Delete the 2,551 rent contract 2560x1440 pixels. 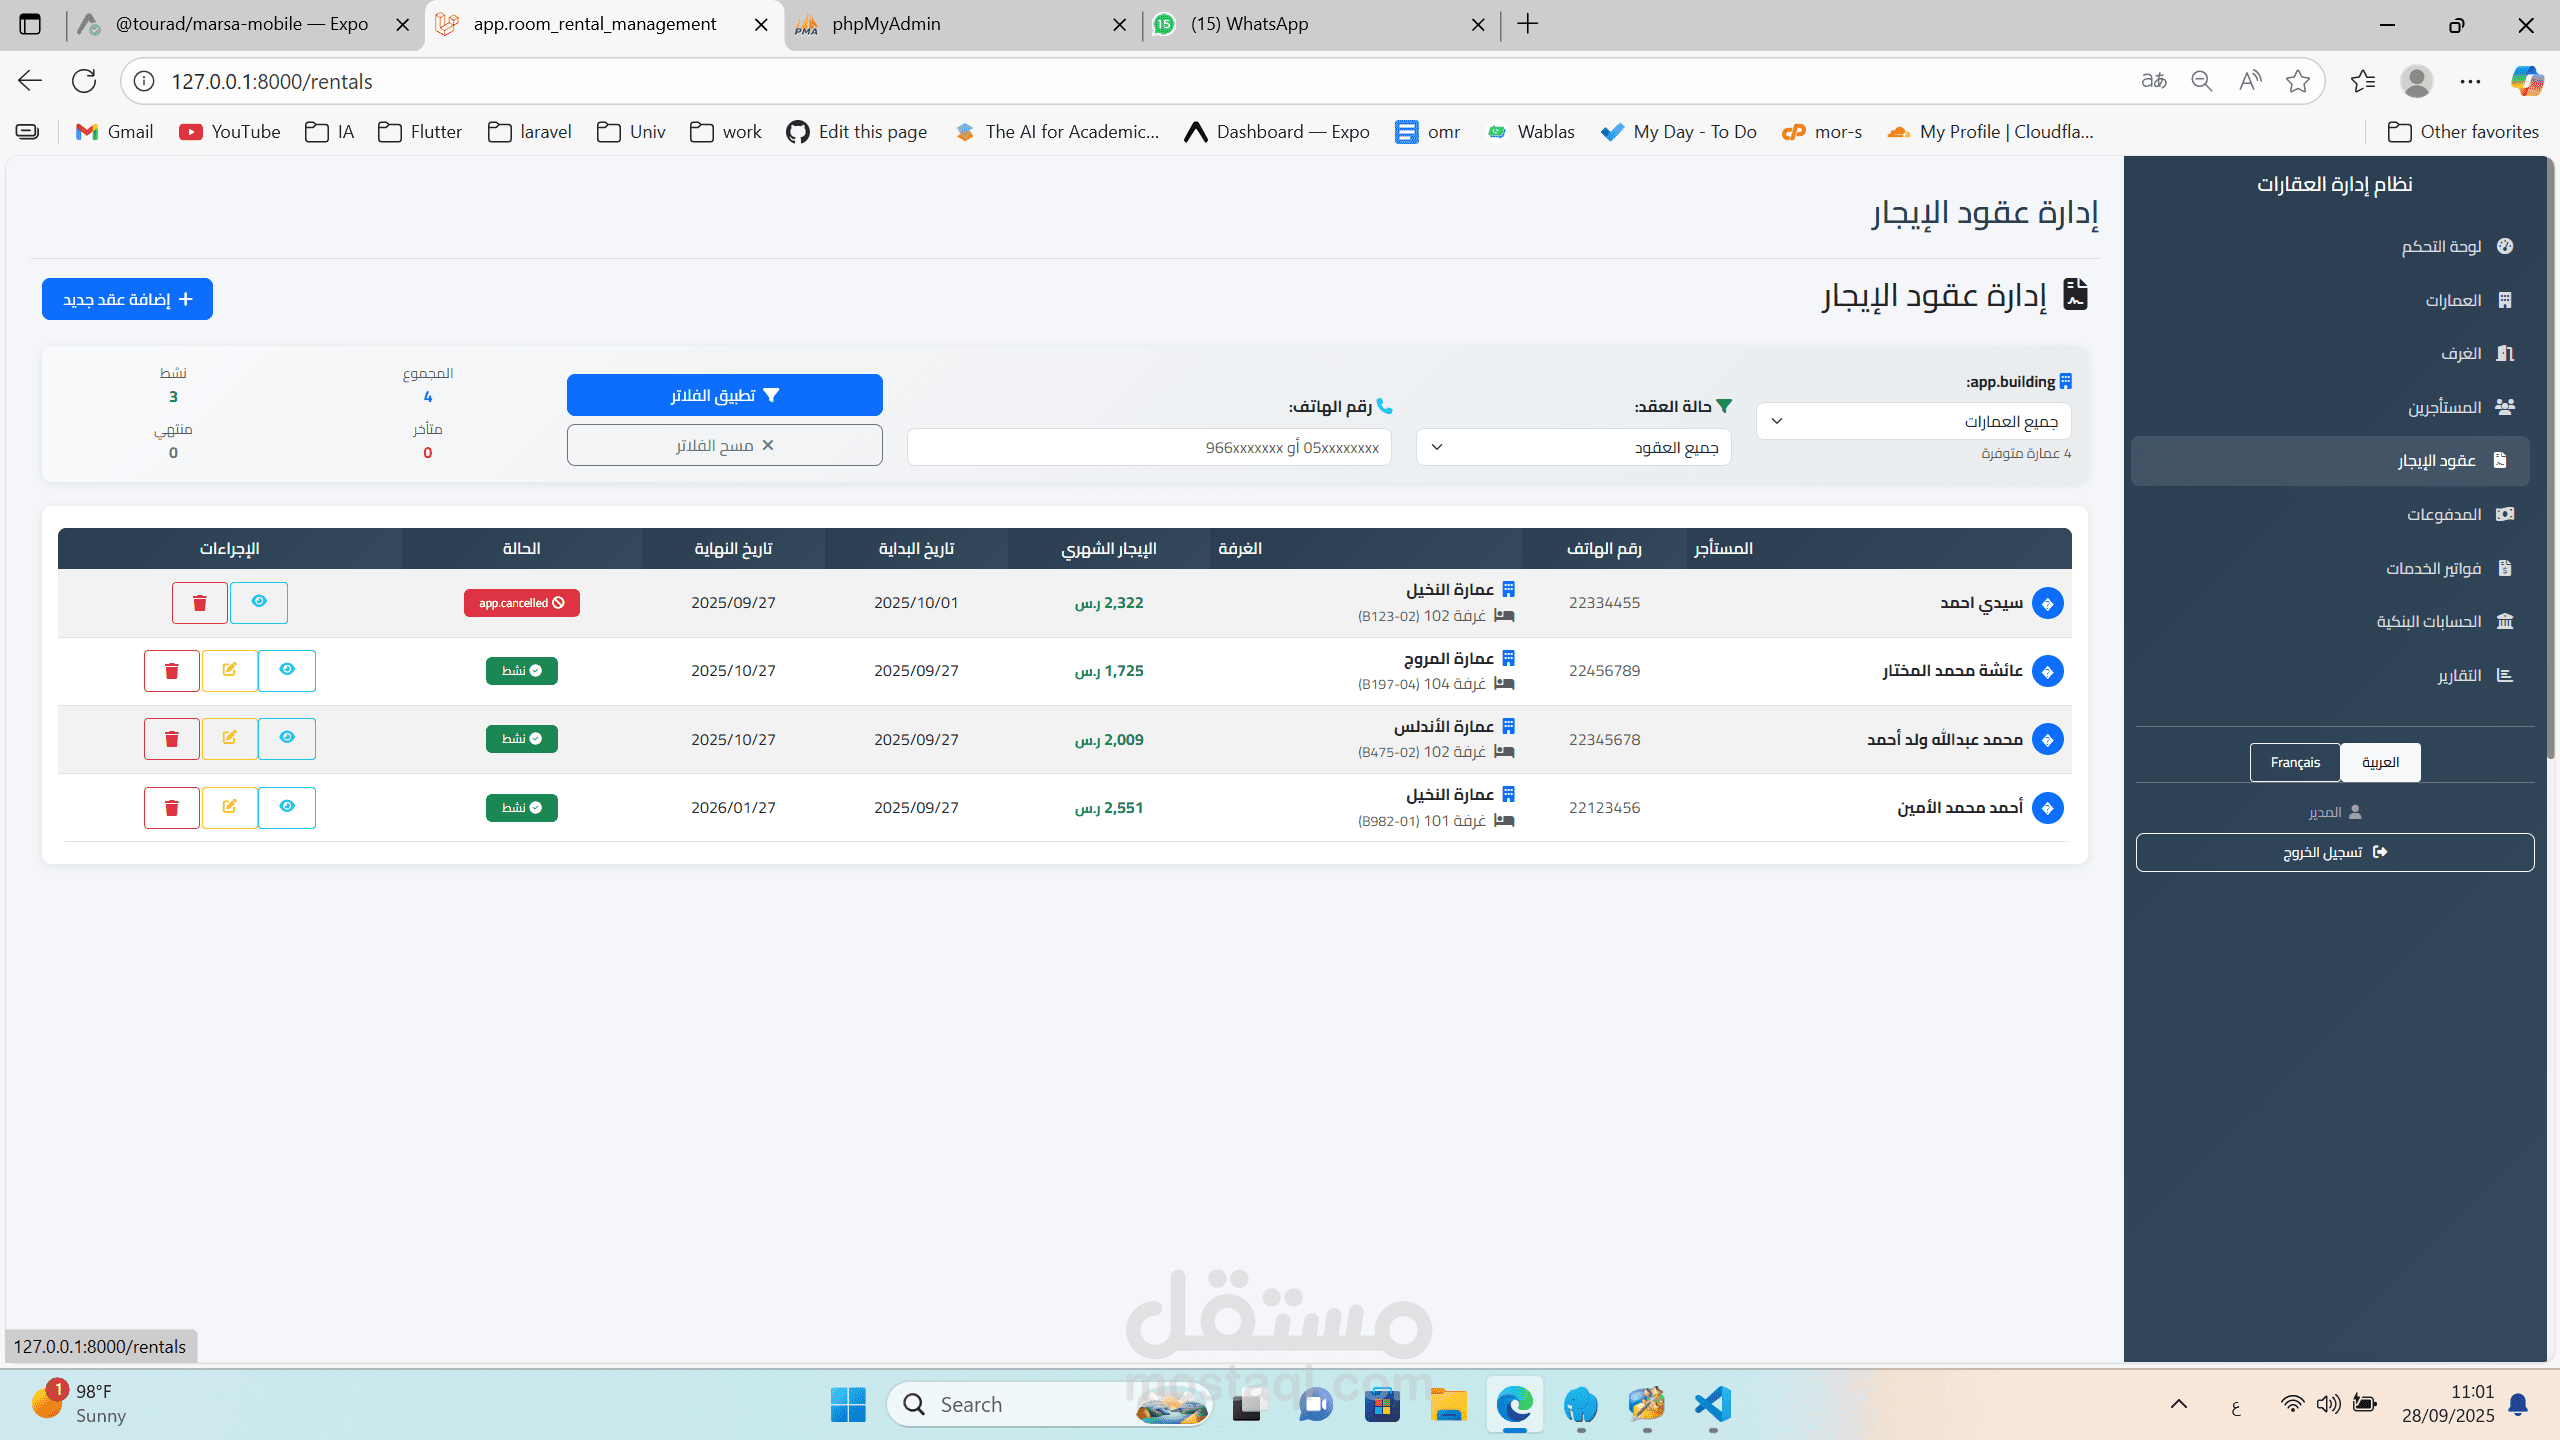171,808
